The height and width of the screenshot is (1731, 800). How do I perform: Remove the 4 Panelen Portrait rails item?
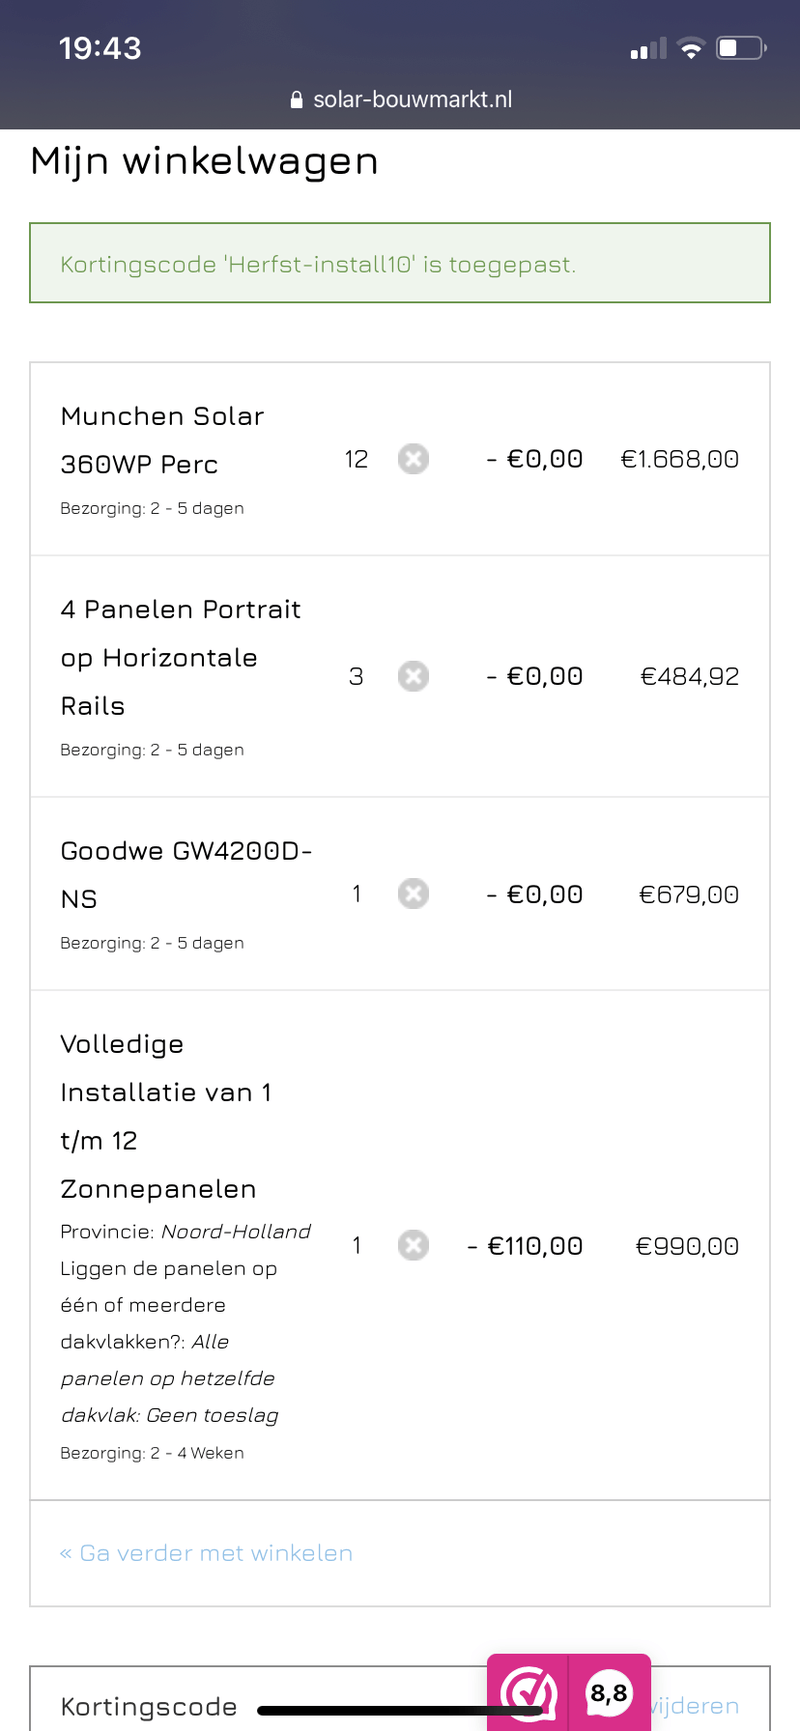413,676
